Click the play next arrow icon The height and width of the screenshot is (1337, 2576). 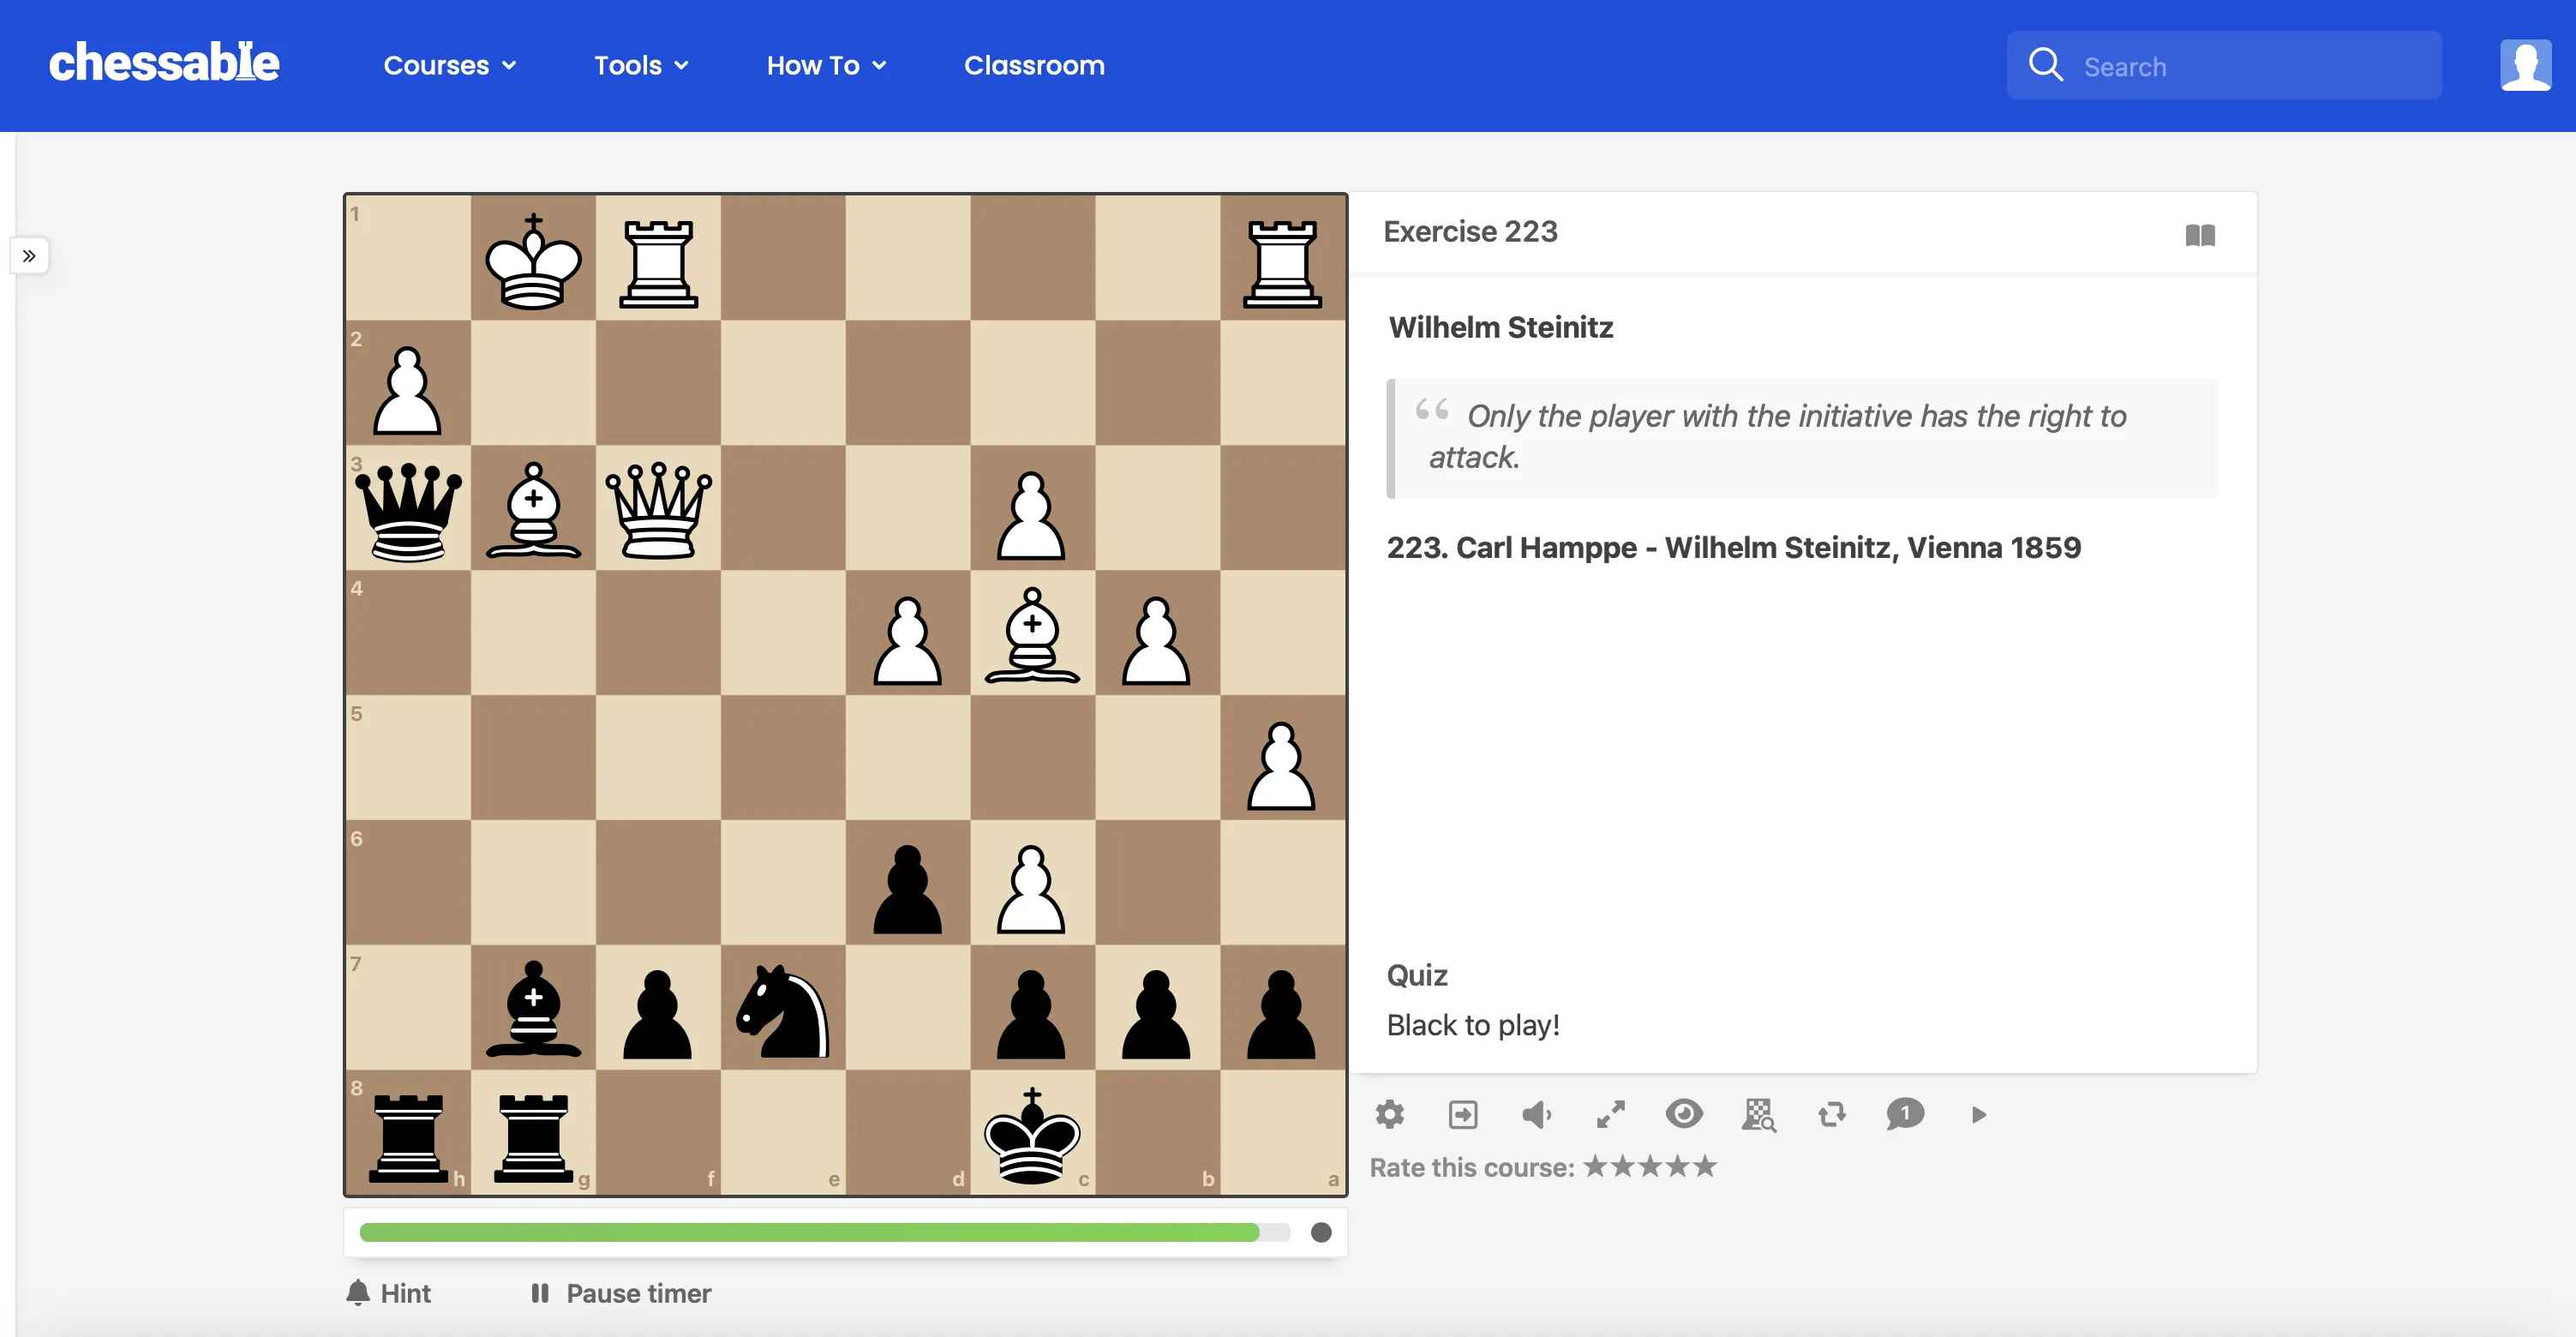coord(1979,1114)
